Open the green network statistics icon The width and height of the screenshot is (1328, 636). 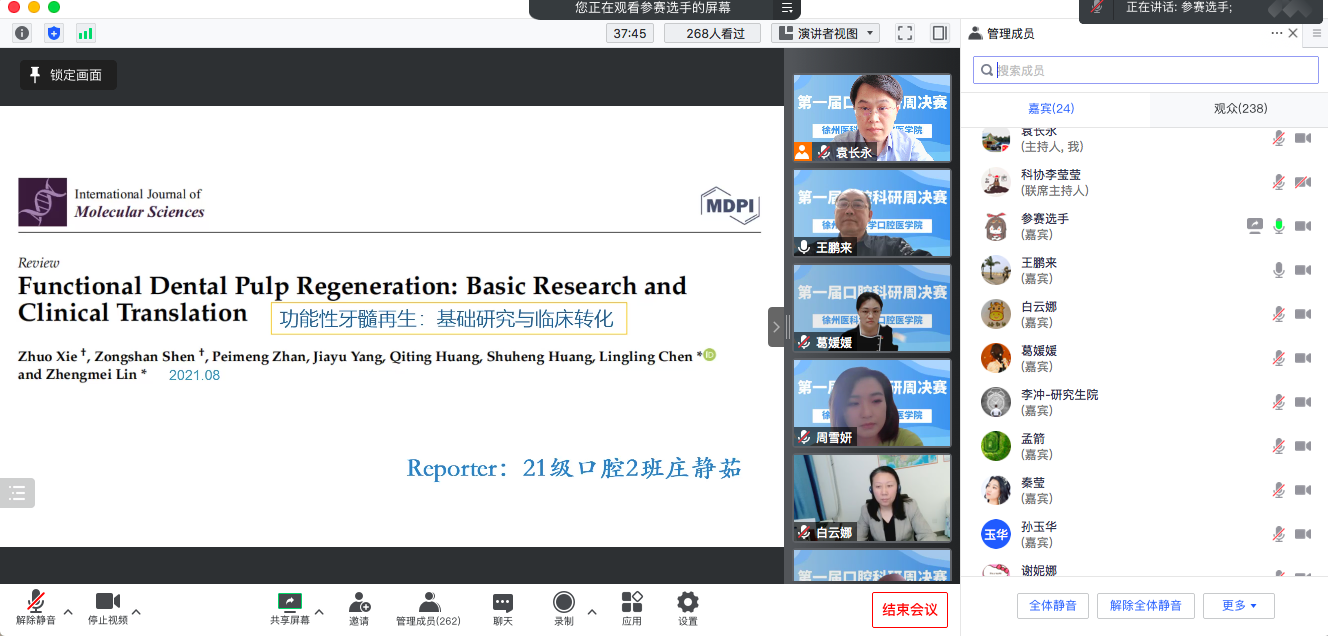(86, 33)
